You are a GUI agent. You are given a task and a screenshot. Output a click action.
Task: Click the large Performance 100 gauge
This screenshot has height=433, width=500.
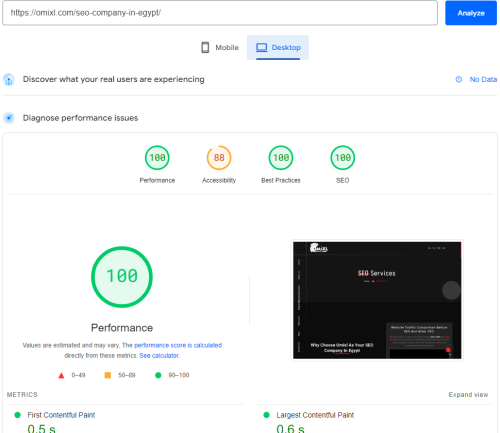[x=122, y=277]
